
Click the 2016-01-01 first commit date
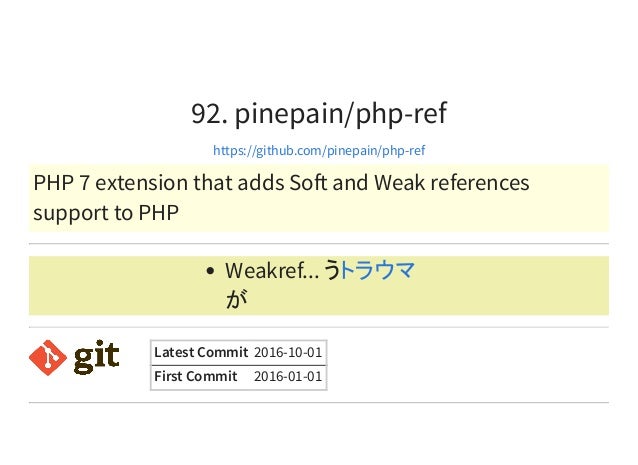click(288, 376)
